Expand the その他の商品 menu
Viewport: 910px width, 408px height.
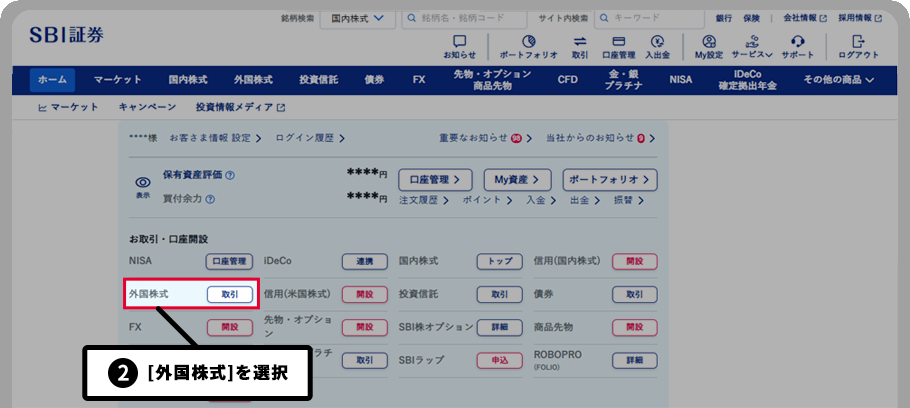(839, 80)
